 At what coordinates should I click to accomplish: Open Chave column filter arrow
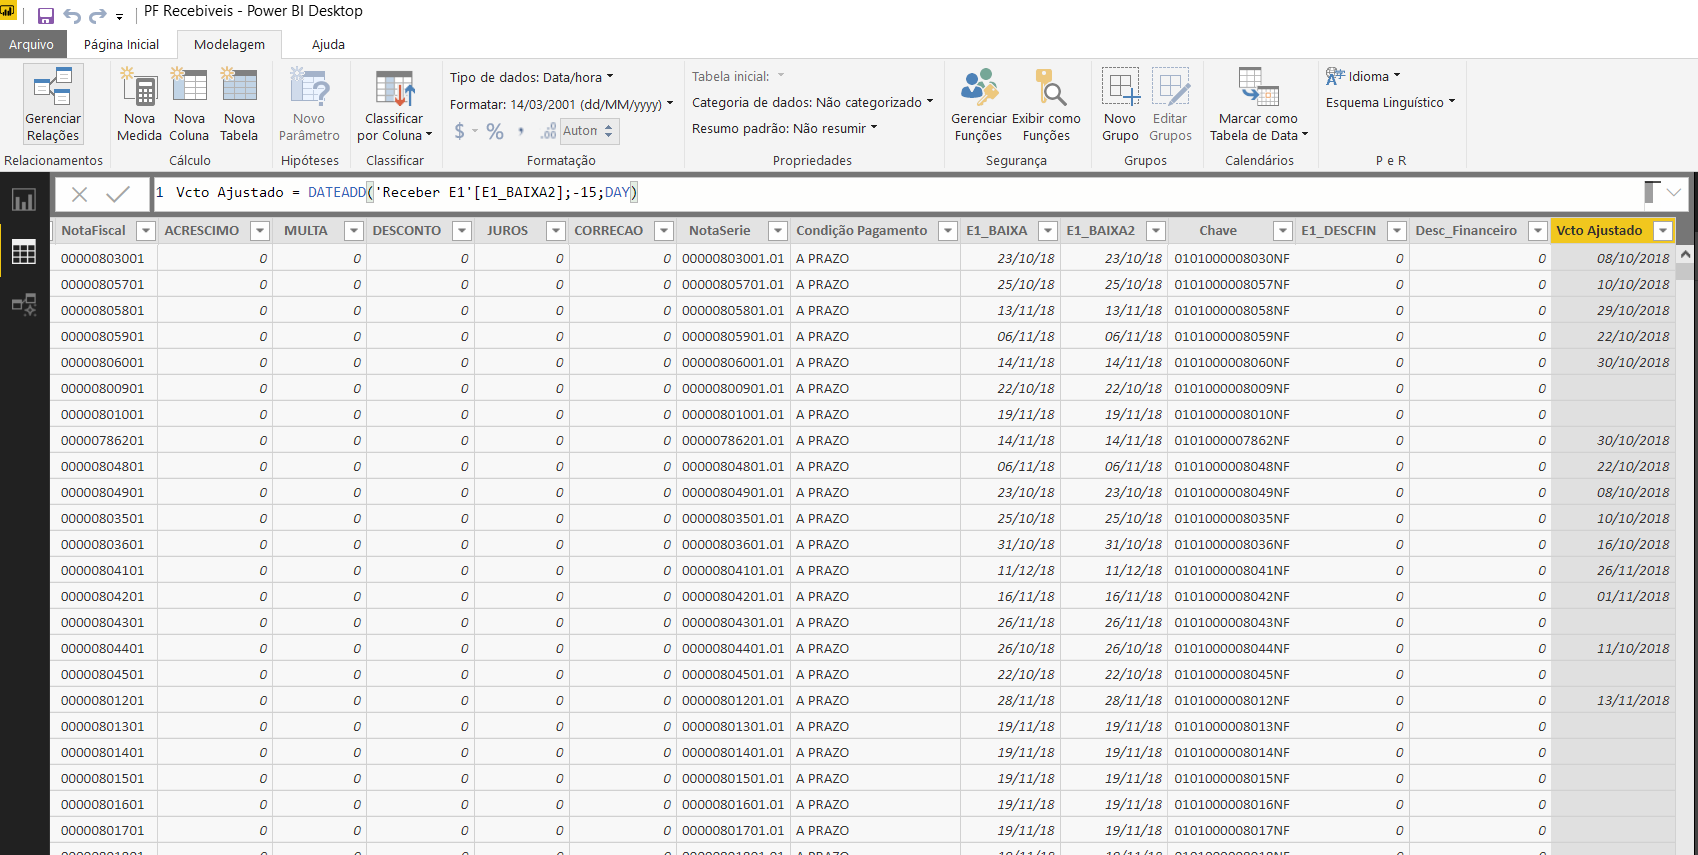1282,231
